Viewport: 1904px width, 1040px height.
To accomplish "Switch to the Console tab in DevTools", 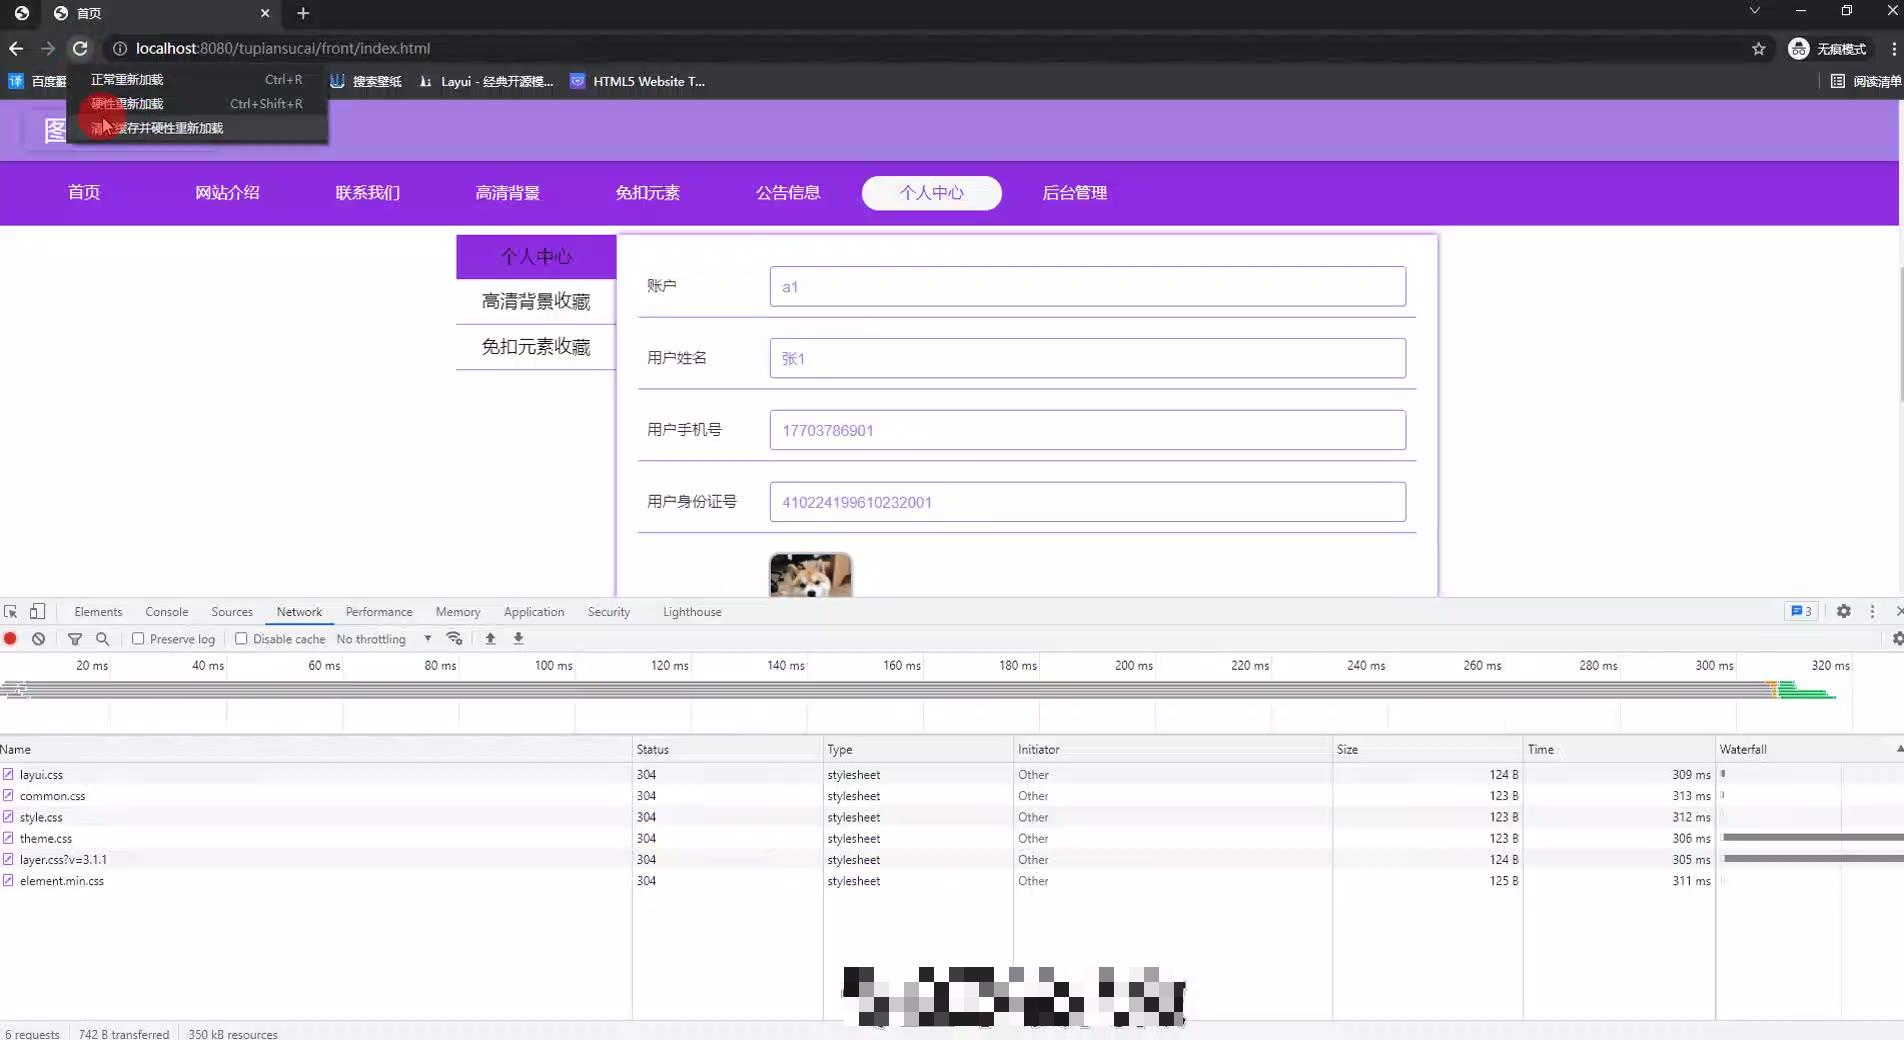I will tap(166, 611).
